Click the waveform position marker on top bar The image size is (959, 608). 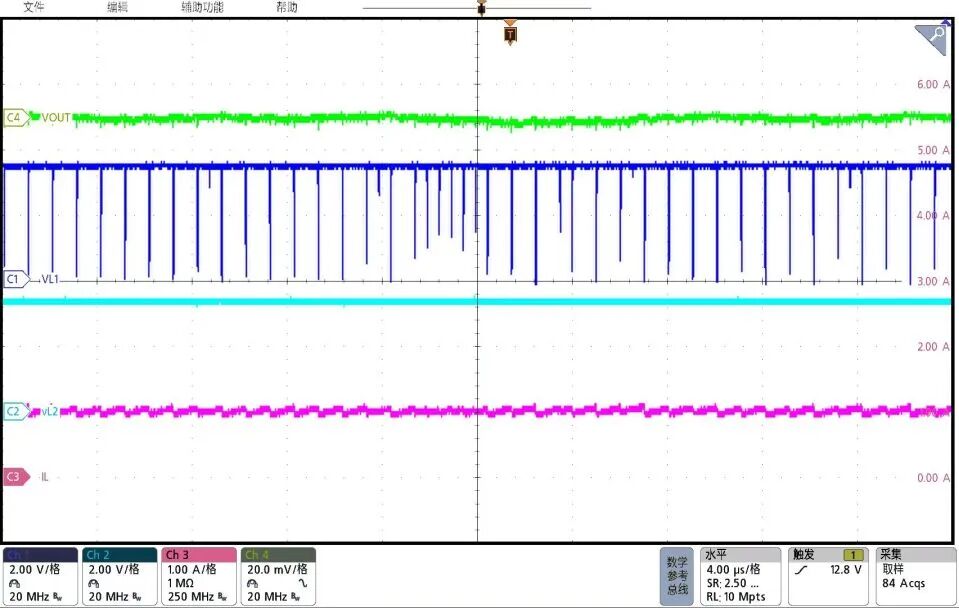481,9
